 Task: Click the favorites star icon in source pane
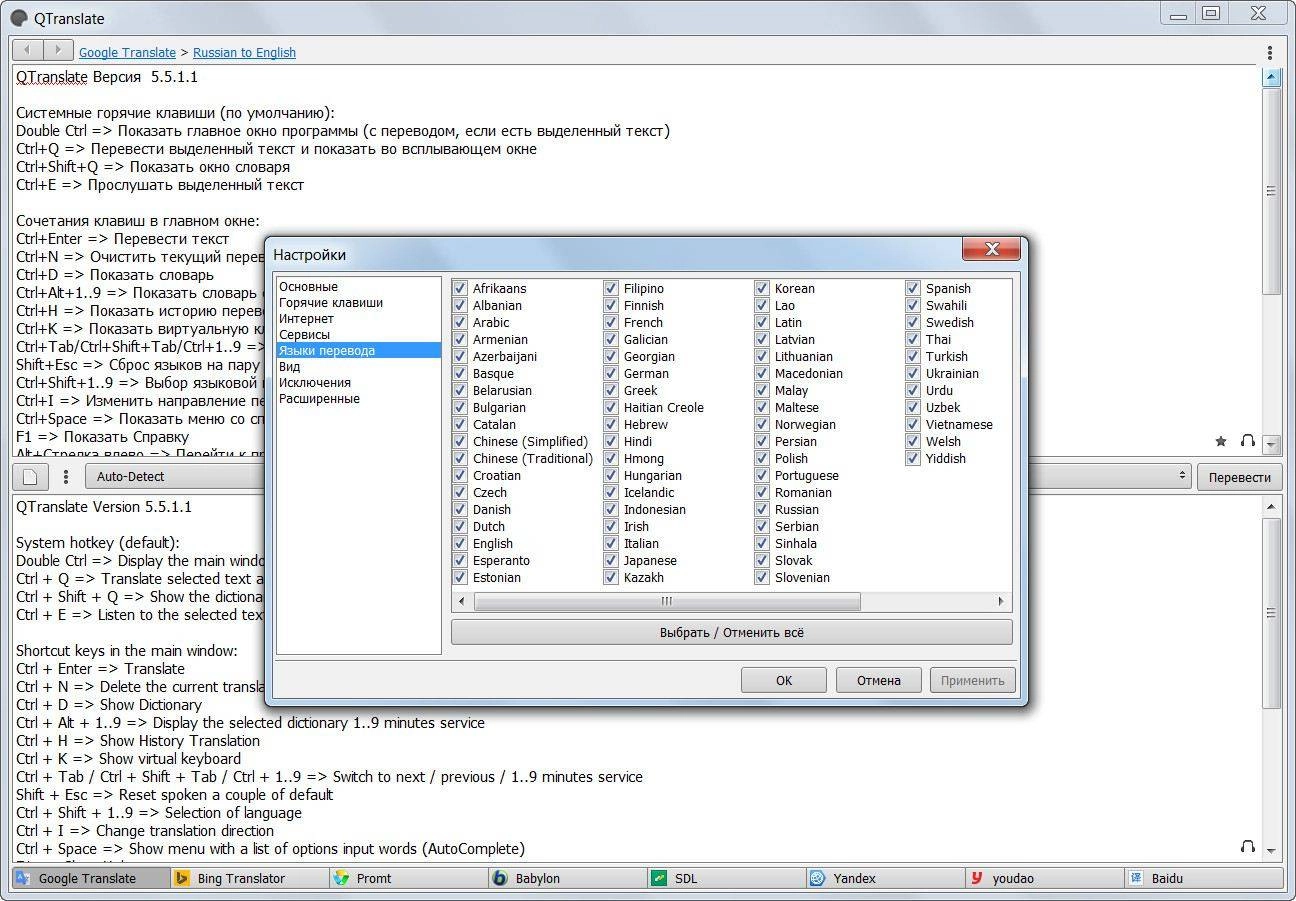[x=1220, y=441]
